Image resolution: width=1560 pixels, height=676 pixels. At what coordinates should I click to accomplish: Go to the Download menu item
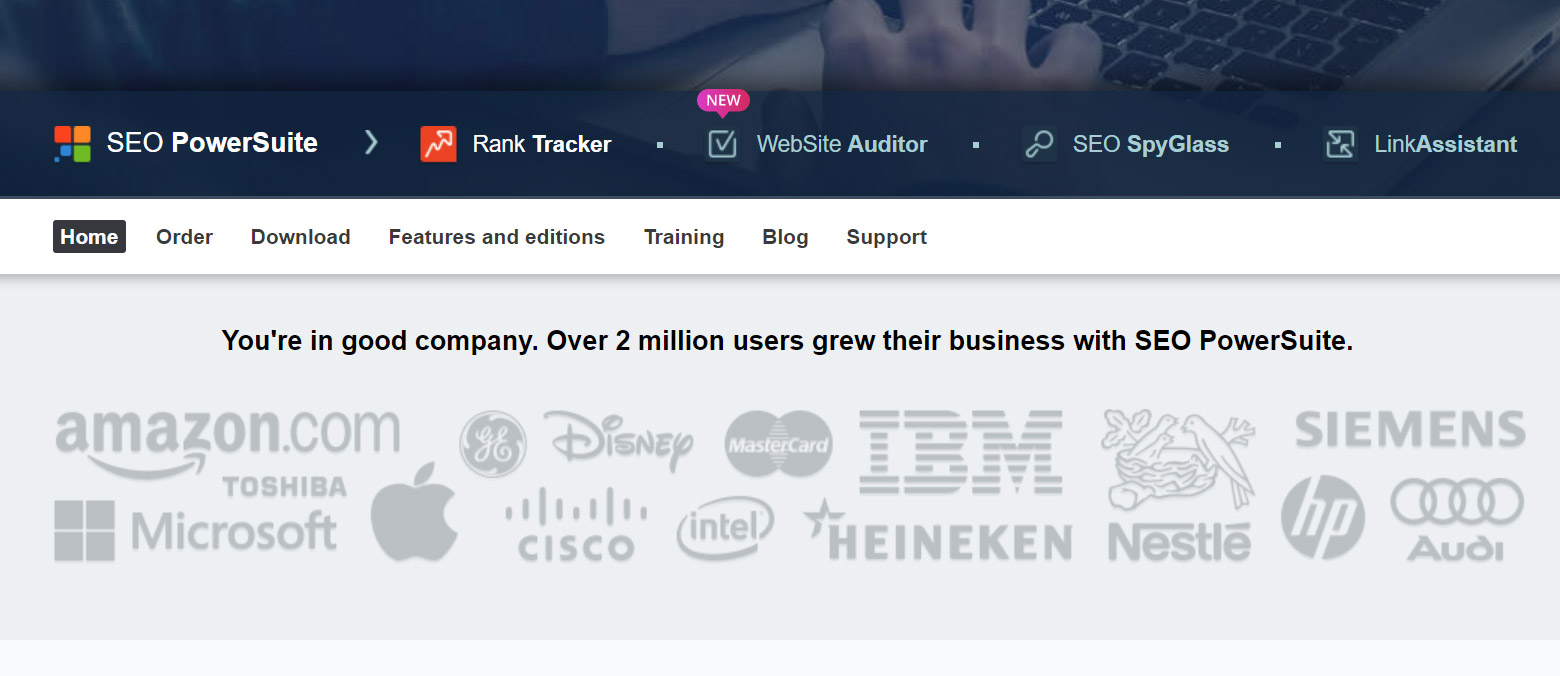coord(300,237)
